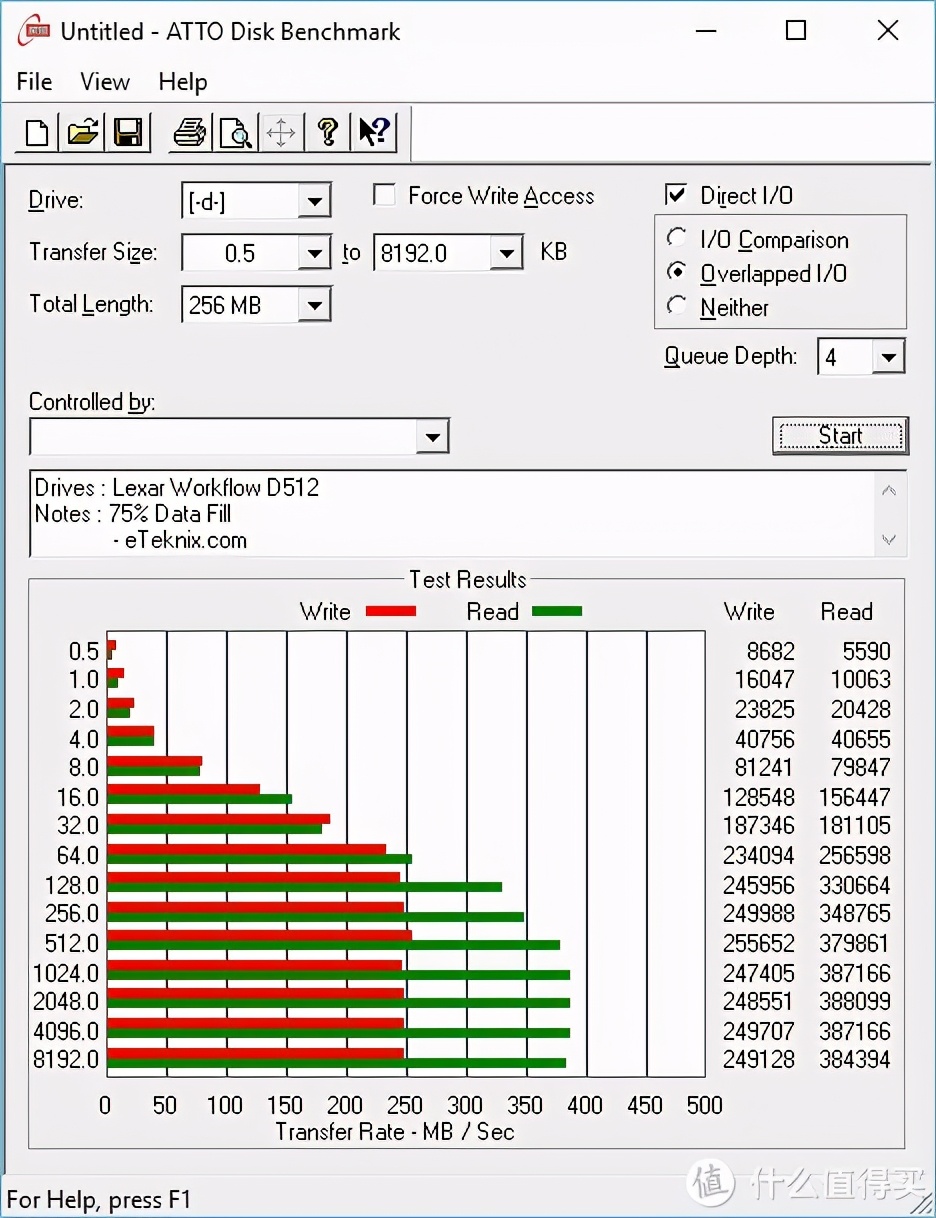Open Print Preview via magnifier icon
Viewport: 936px width, 1218px height.
tap(236, 132)
